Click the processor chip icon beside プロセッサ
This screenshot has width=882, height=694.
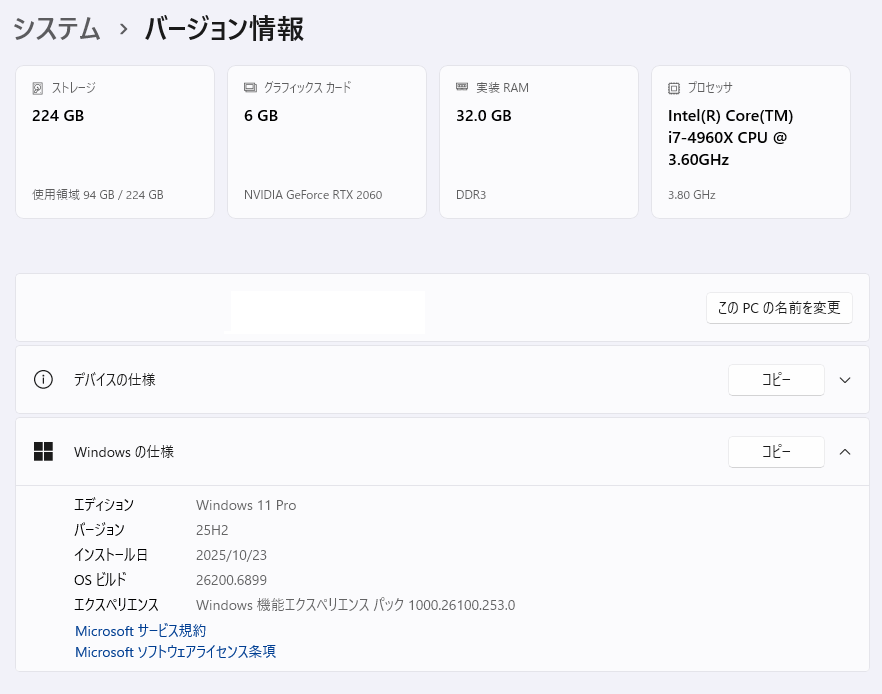(674, 88)
